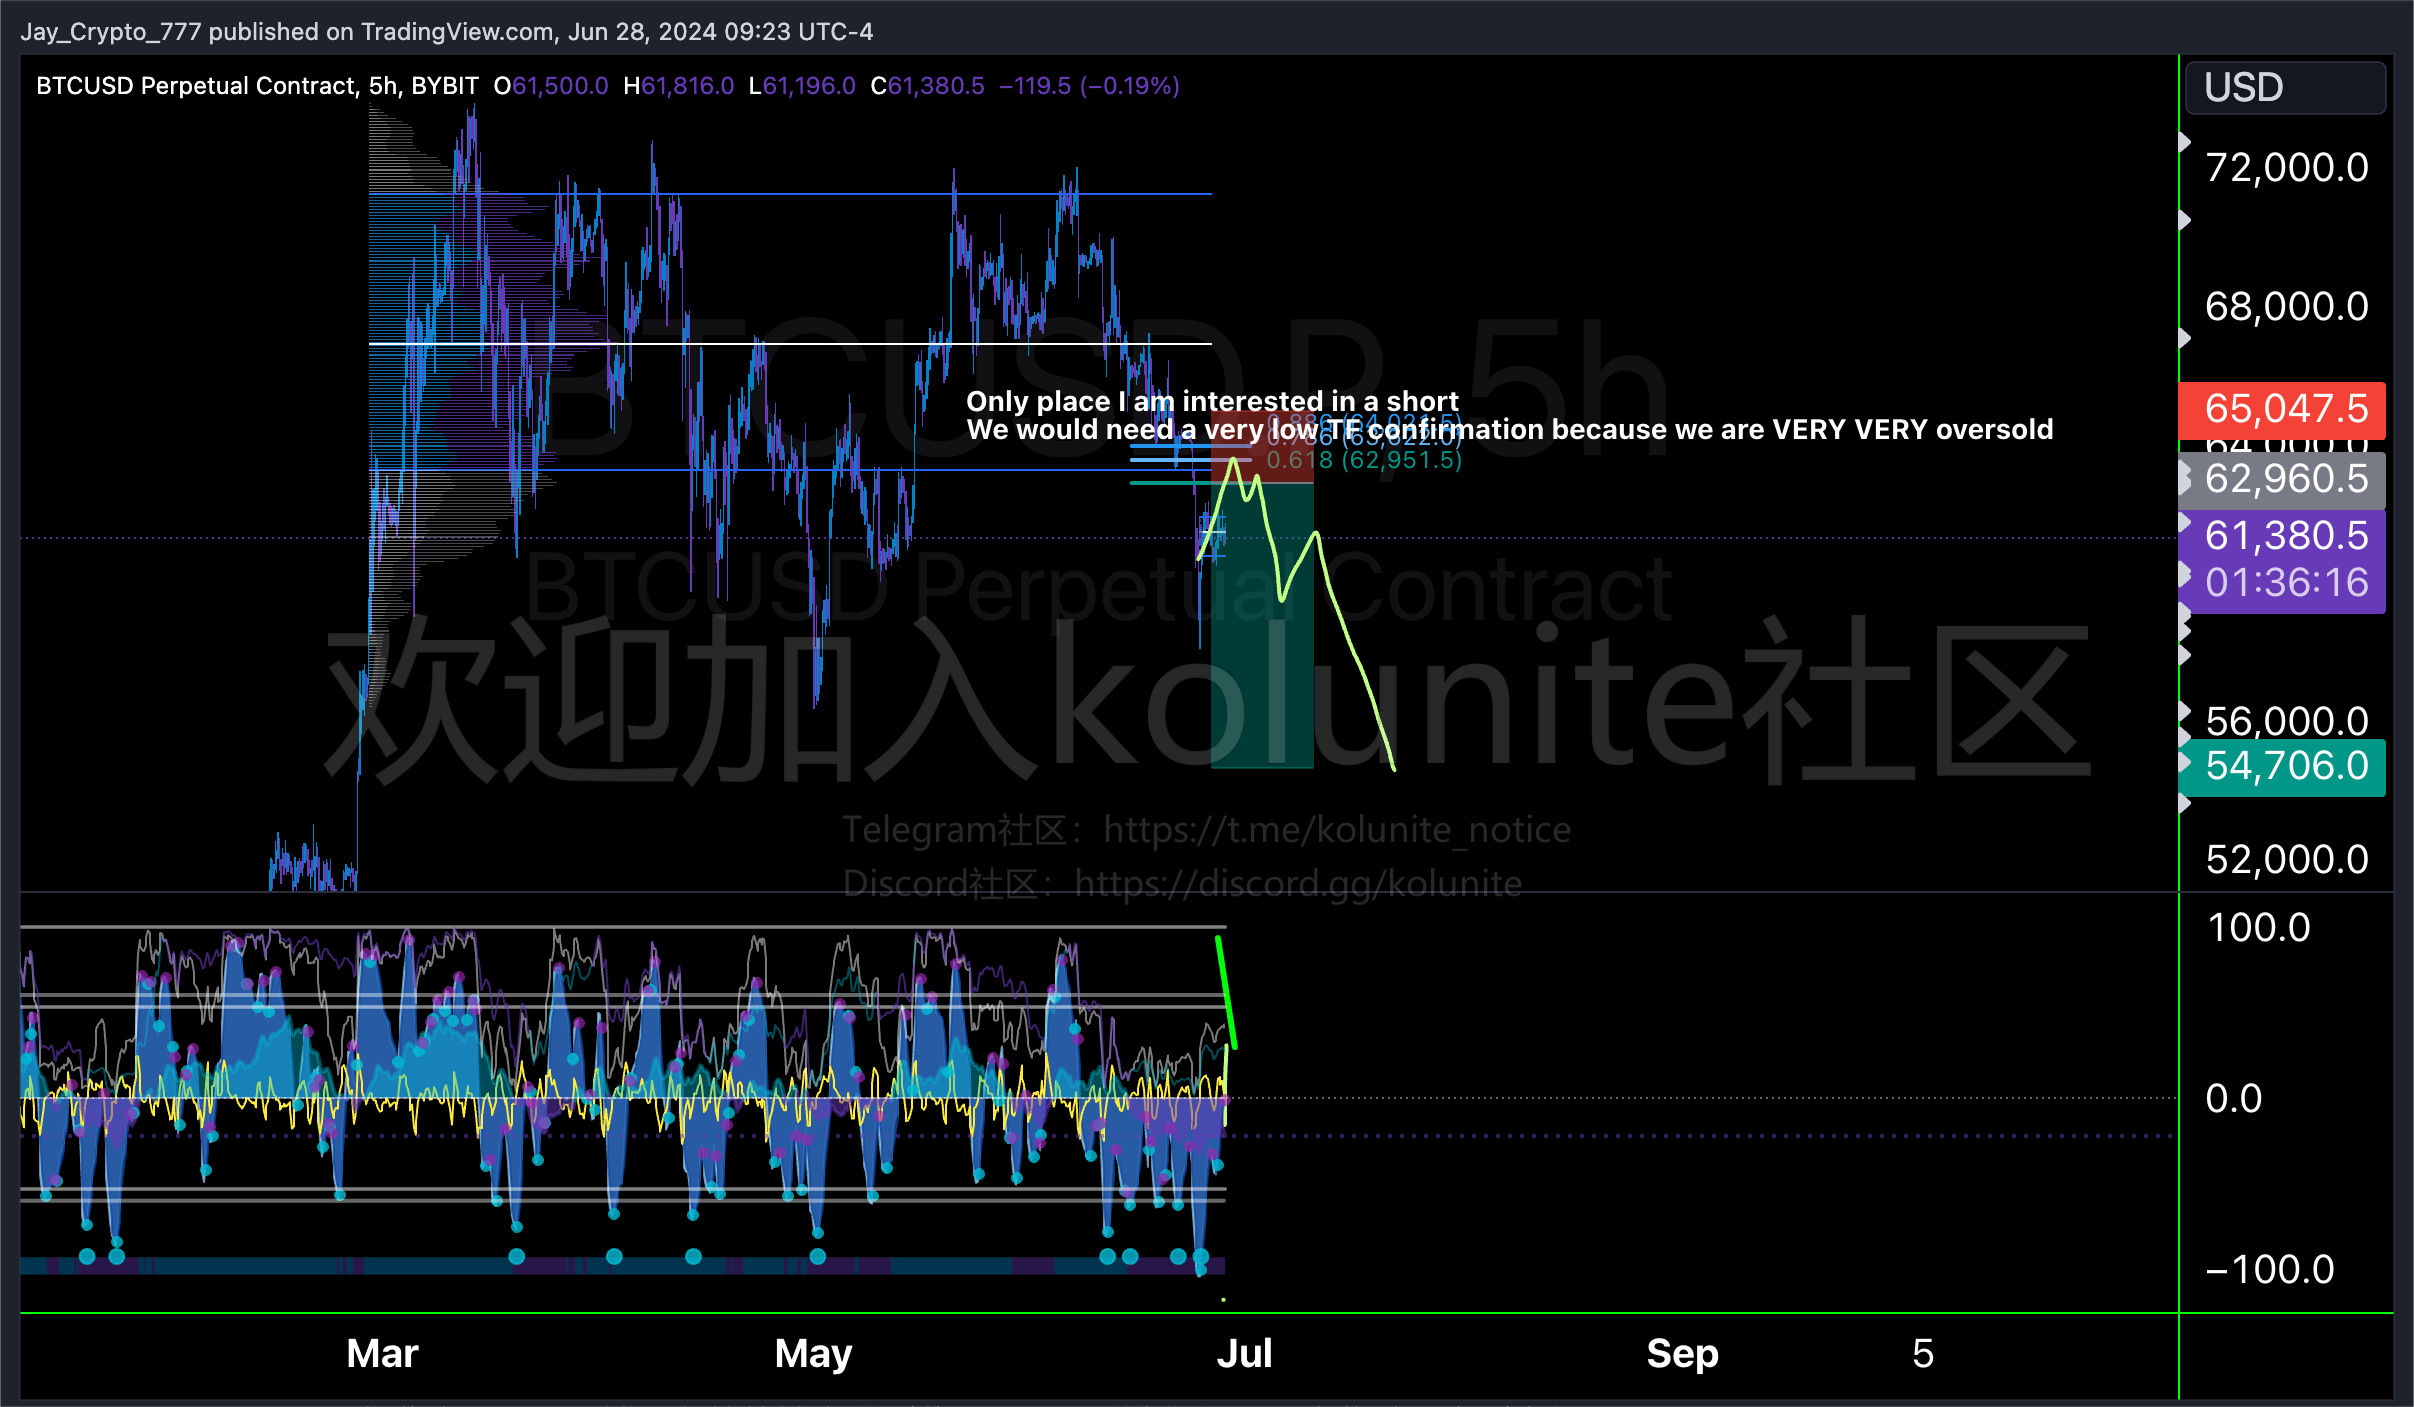Click the 5 date label on time axis
Viewport: 2414px width, 1407px height.
click(1923, 1354)
